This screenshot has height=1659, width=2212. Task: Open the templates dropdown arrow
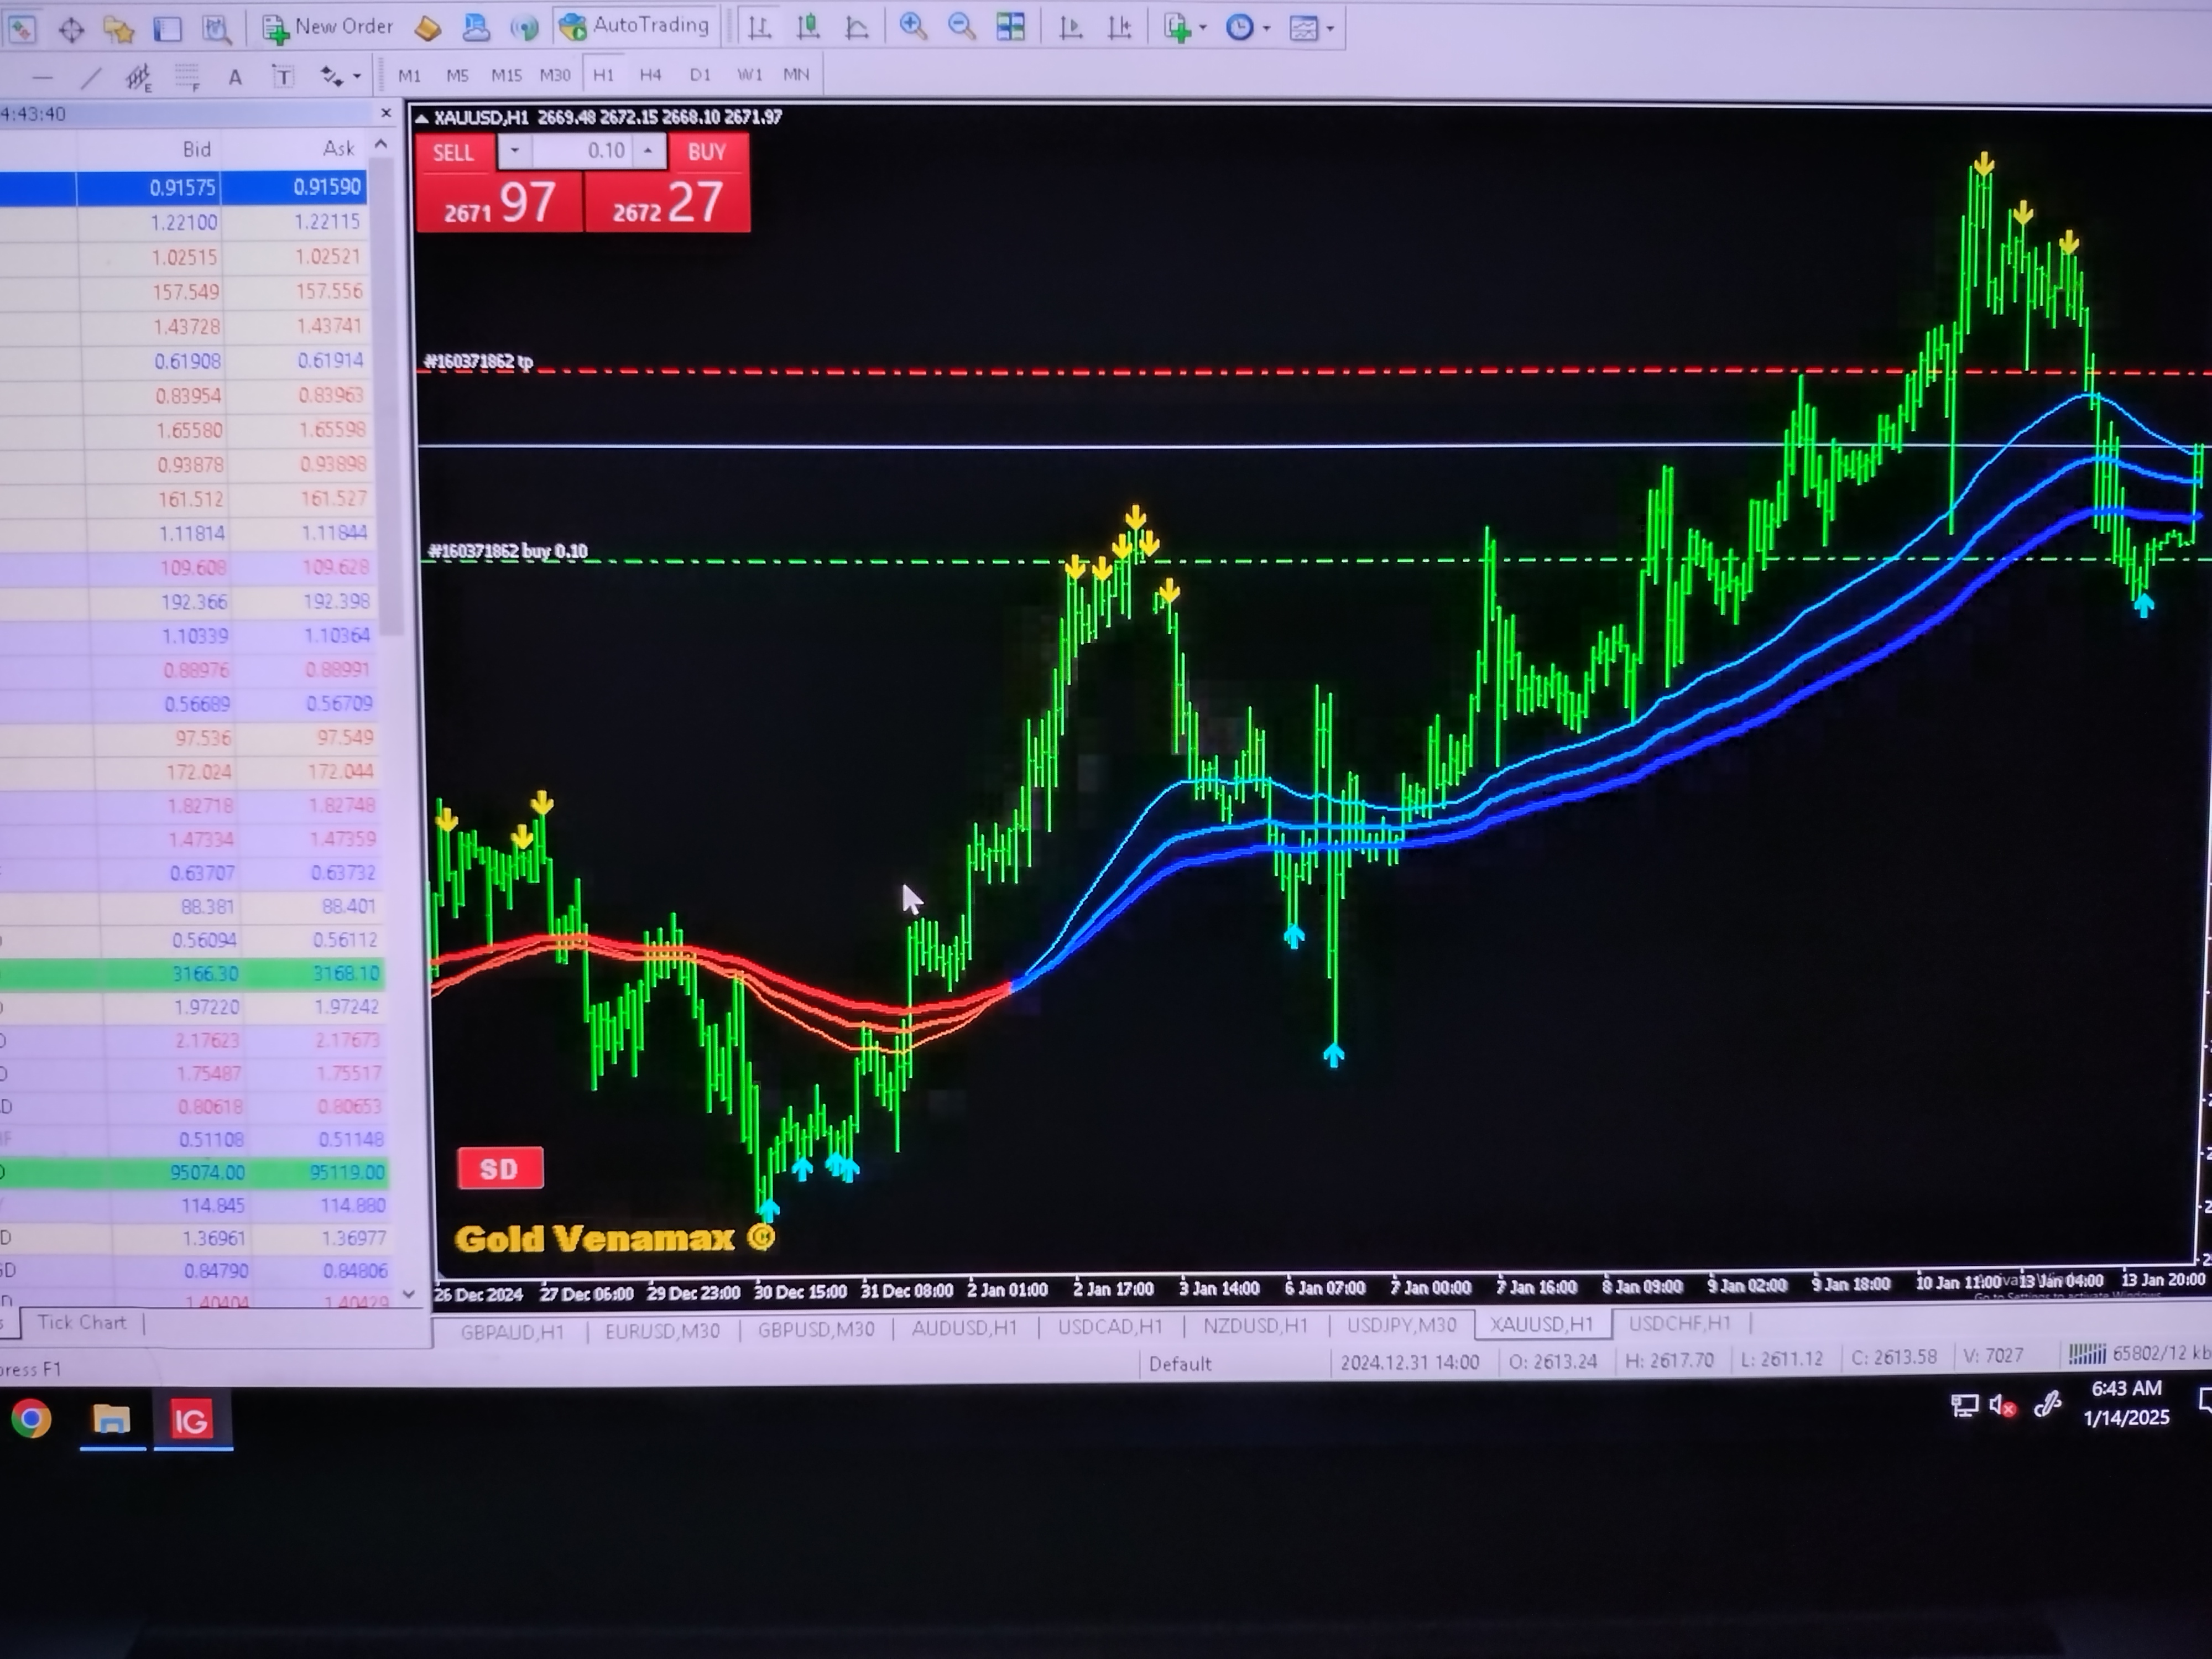tap(1330, 28)
